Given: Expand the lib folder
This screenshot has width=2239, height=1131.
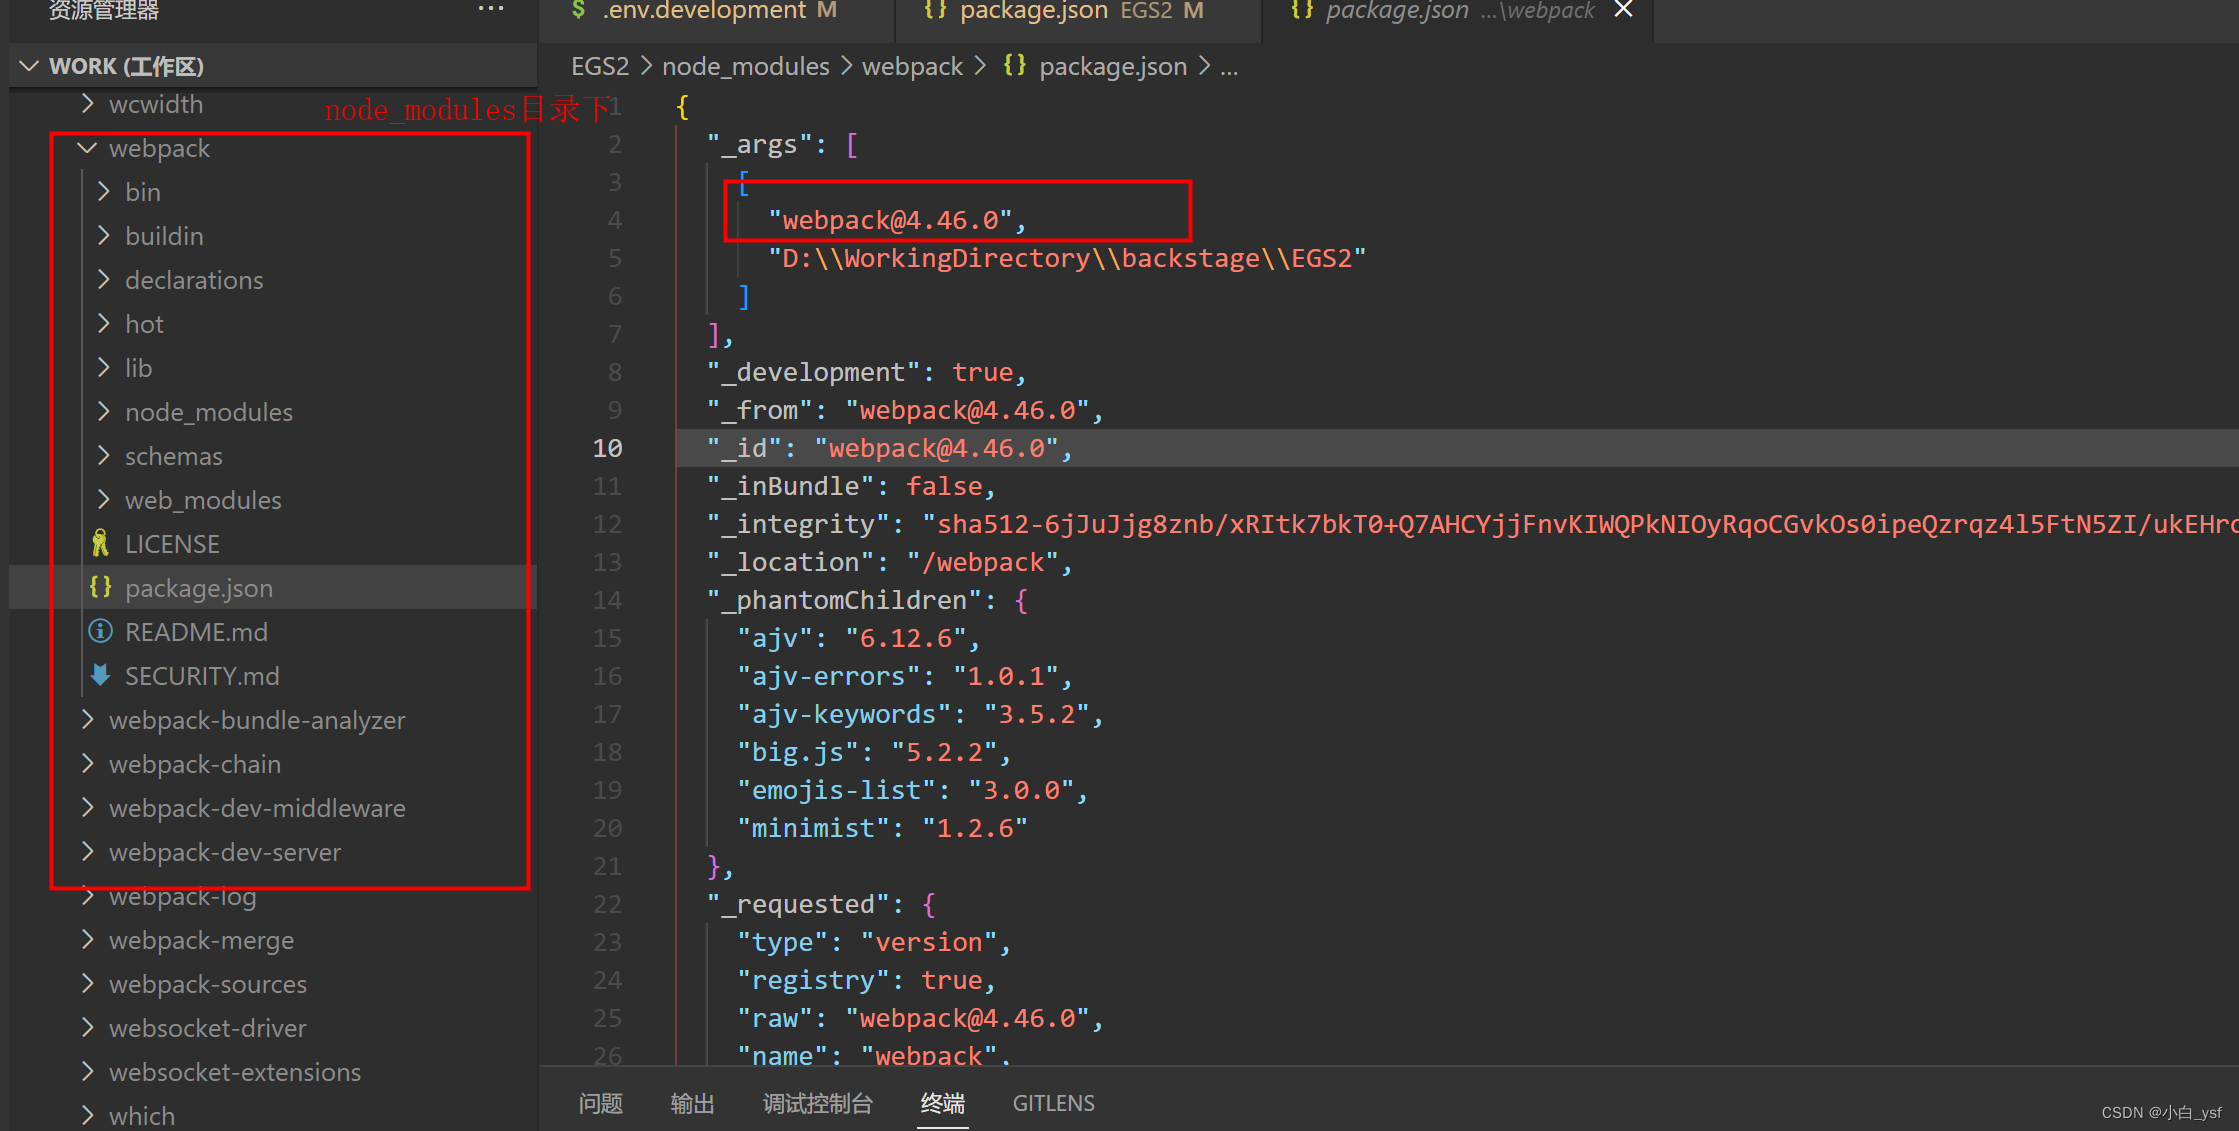Looking at the screenshot, I should point(104,367).
